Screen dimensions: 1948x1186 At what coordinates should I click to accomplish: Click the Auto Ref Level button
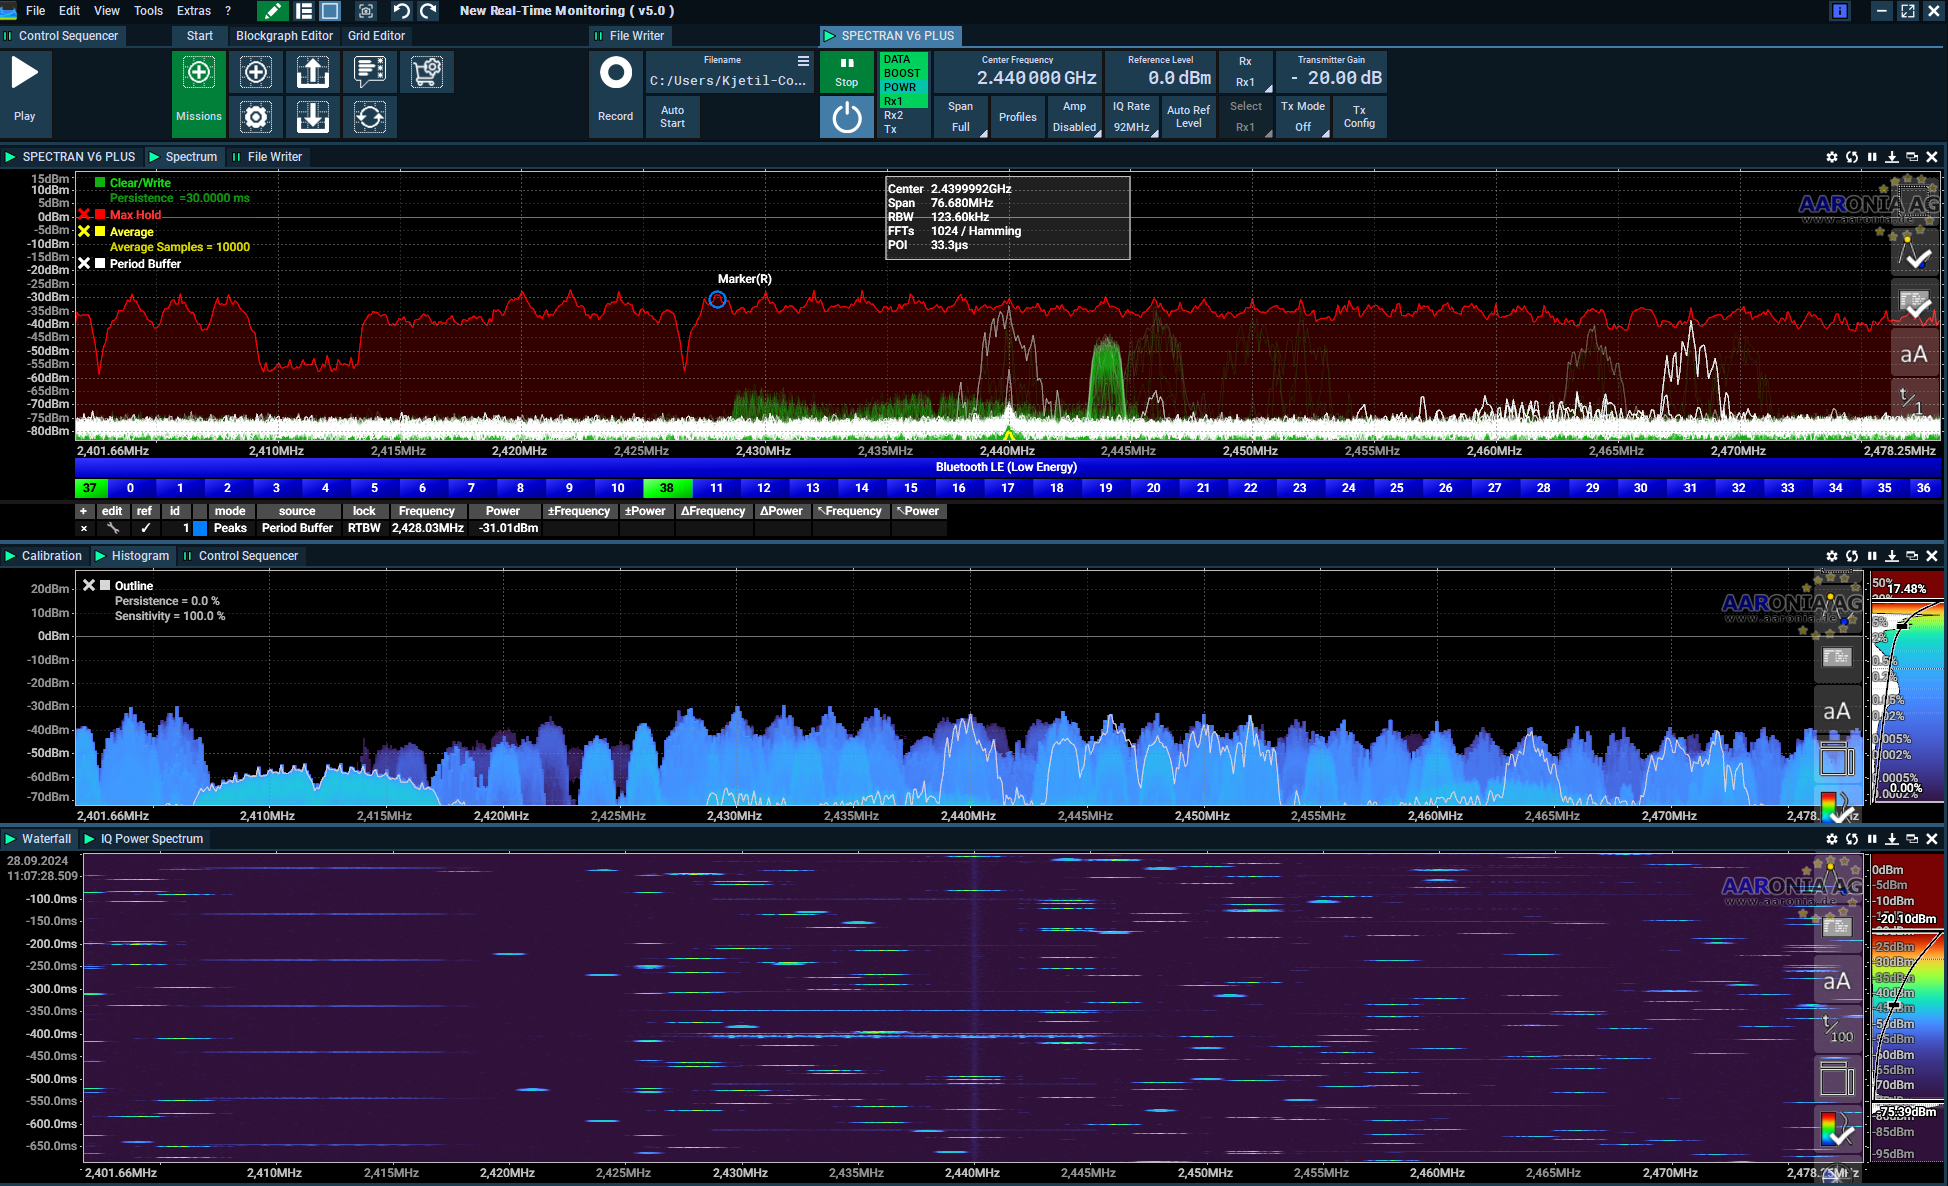click(1188, 117)
